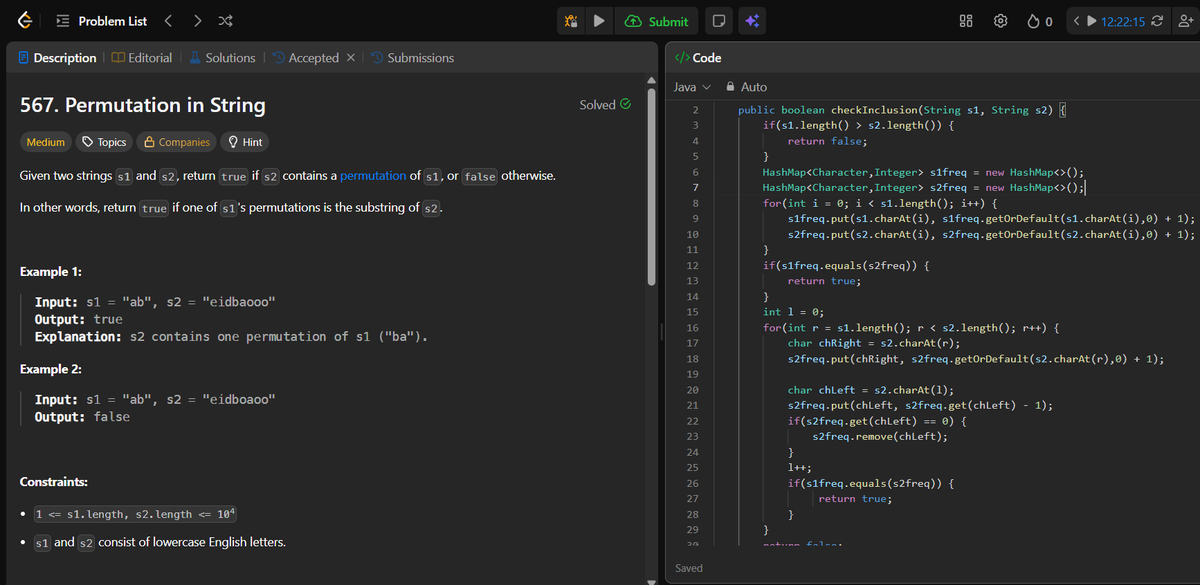1200x585 pixels.
Task: Click the 's2freq.remove(chLeft);' line
Action: tap(880, 436)
